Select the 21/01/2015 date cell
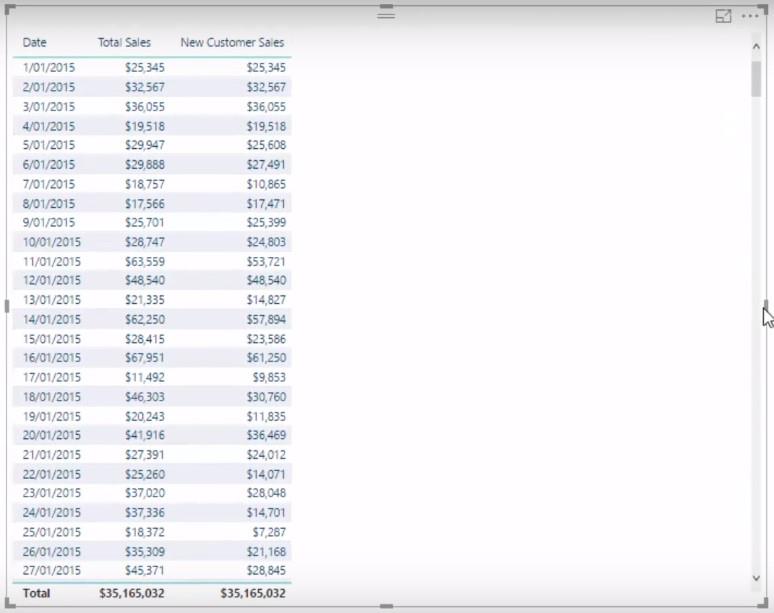774x613 pixels. [52, 455]
